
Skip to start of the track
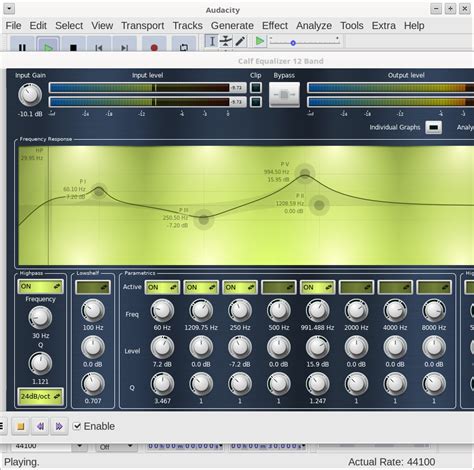point(99,45)
